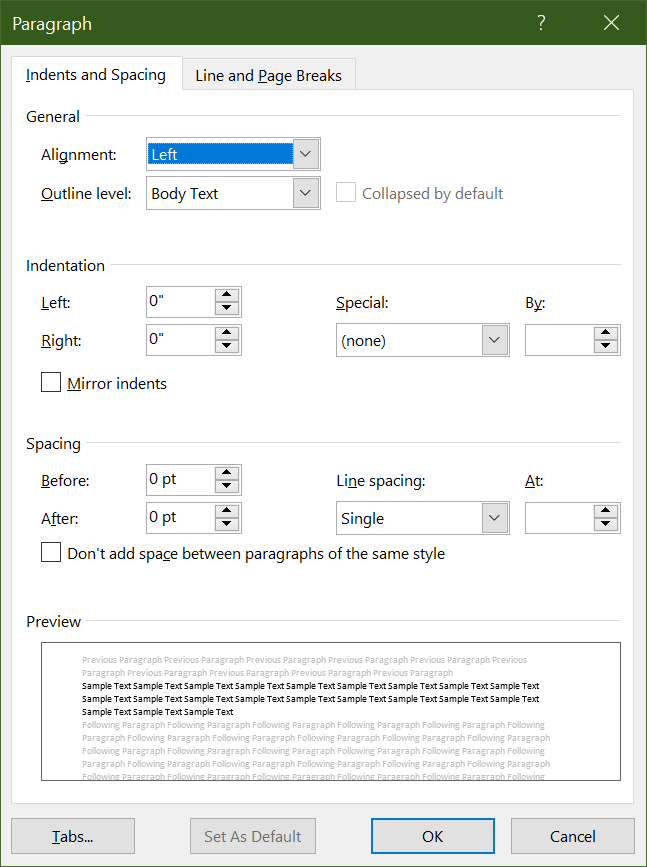This screenshot has height=867, width=647.
Task: Click the paragraph Preview box
Action: click(x=331, y=711)
